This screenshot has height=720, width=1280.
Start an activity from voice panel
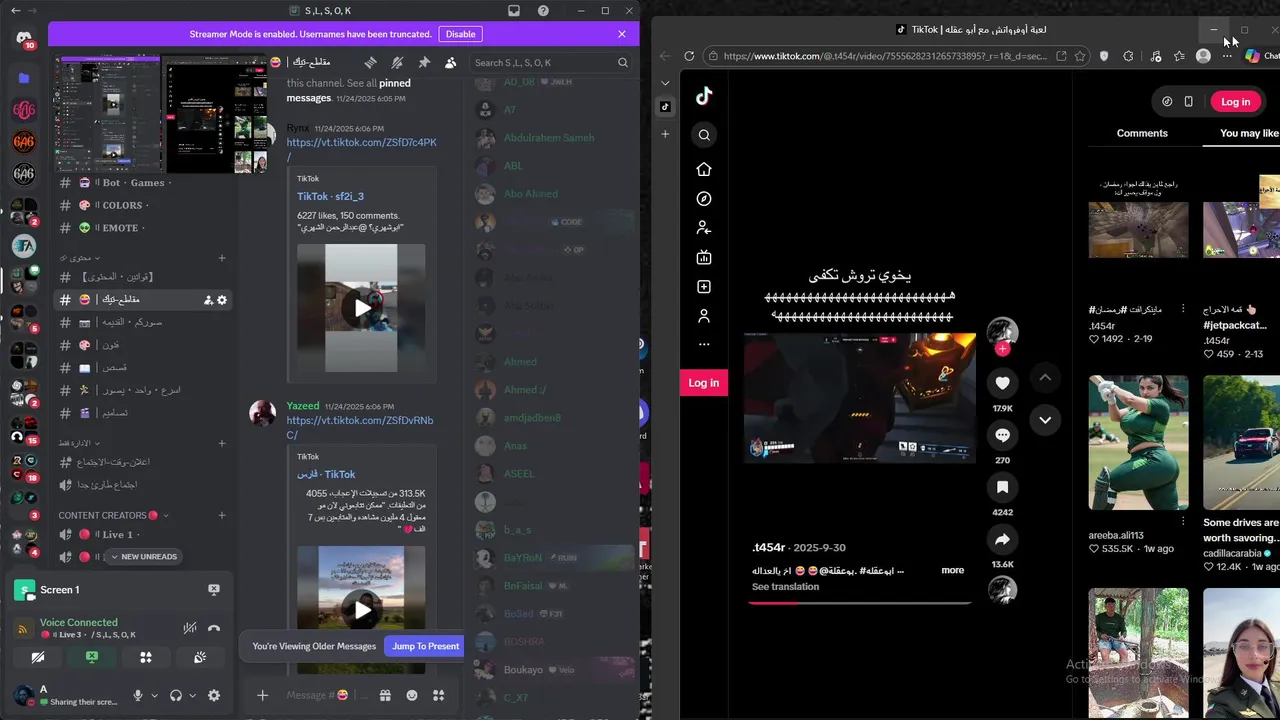[146, 657]
